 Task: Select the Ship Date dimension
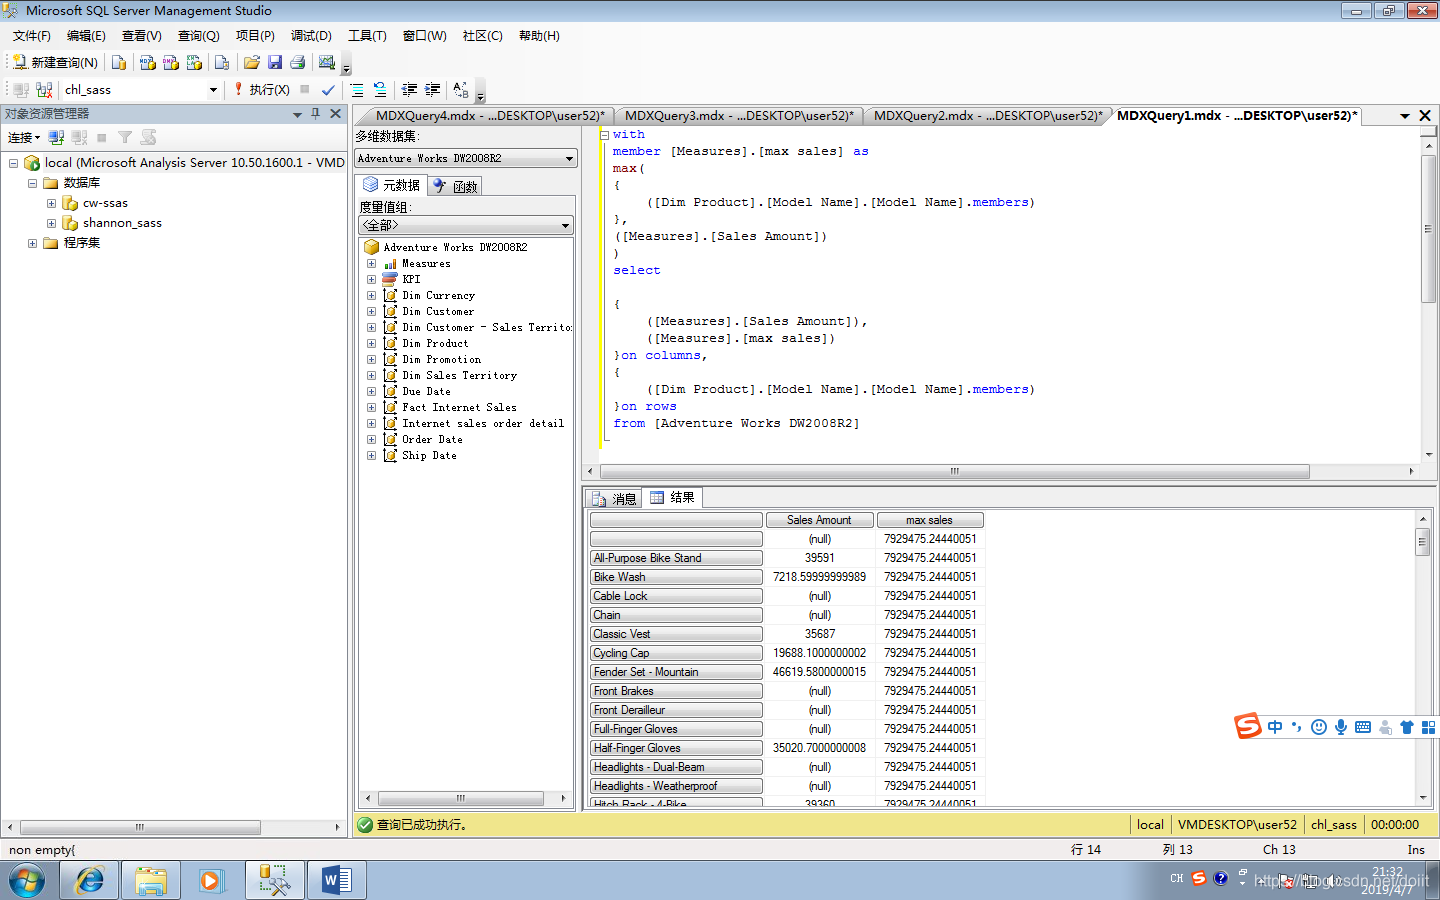coord(429,456)
